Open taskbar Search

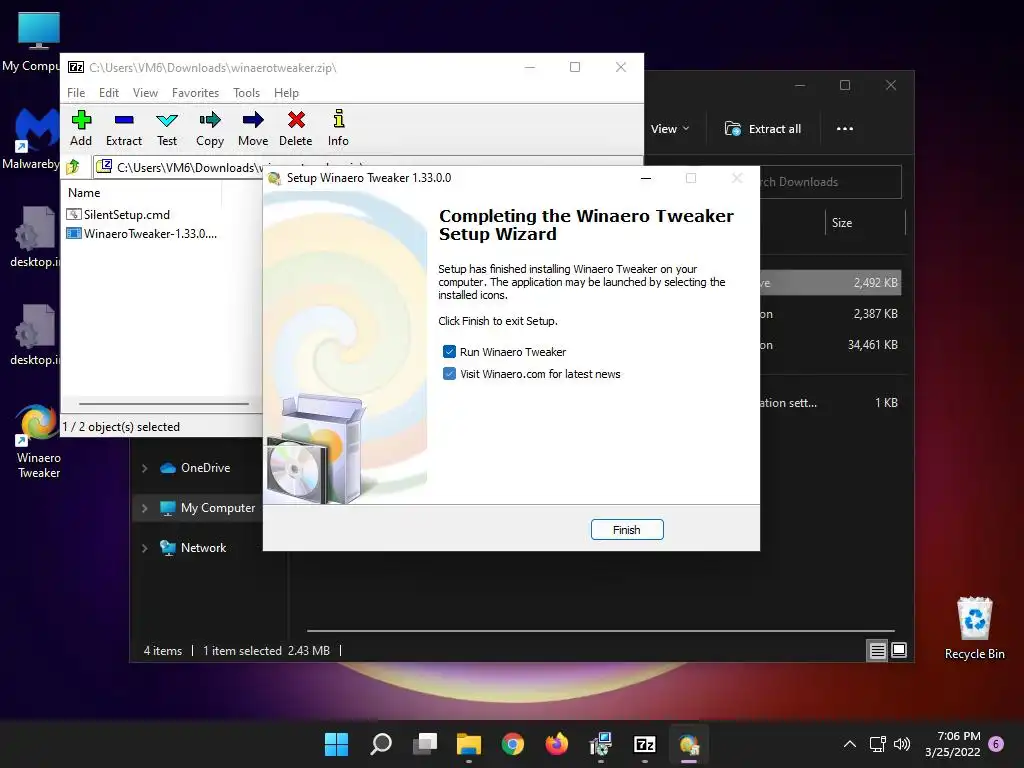pyautogui.click(x=381, y=744)
